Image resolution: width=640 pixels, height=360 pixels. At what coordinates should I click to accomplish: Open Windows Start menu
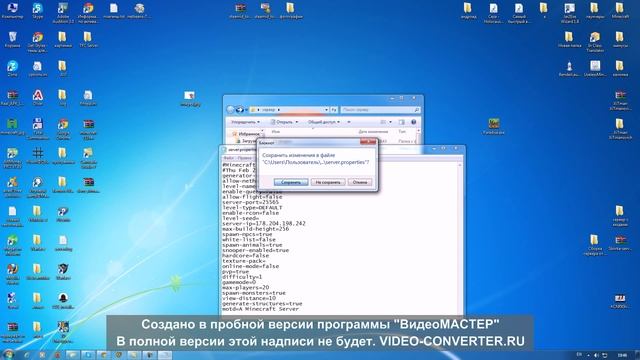[9, 355]
